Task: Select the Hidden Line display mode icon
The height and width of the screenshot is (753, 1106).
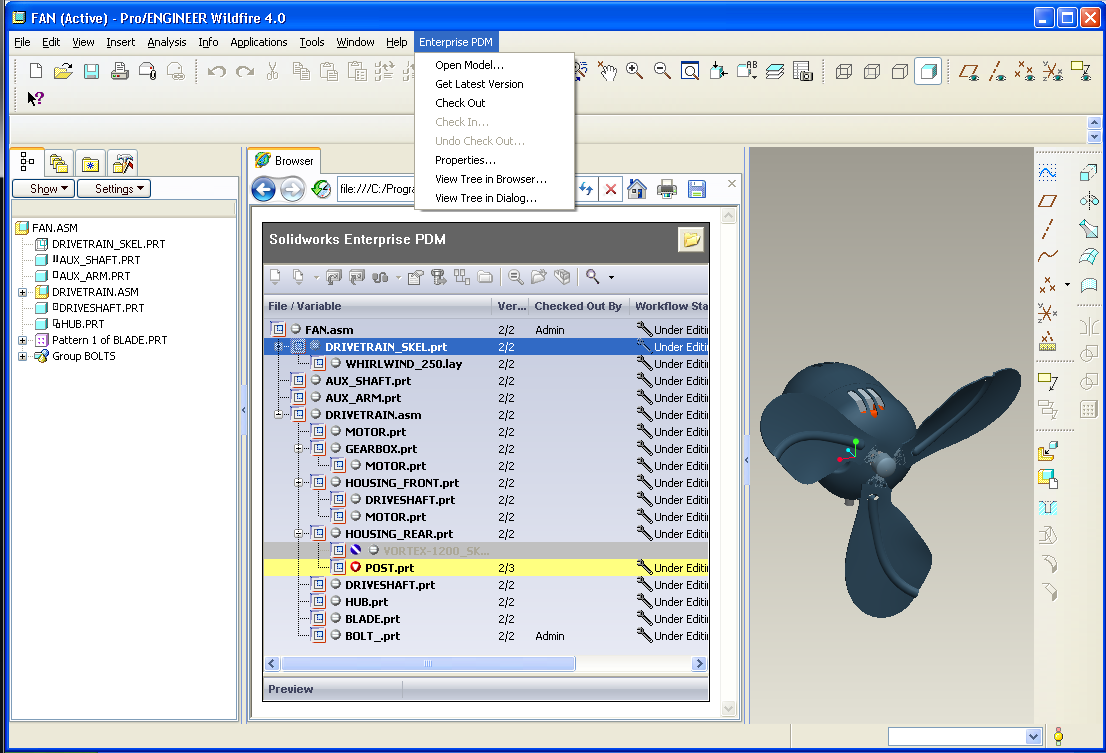Action: (872, 71)
